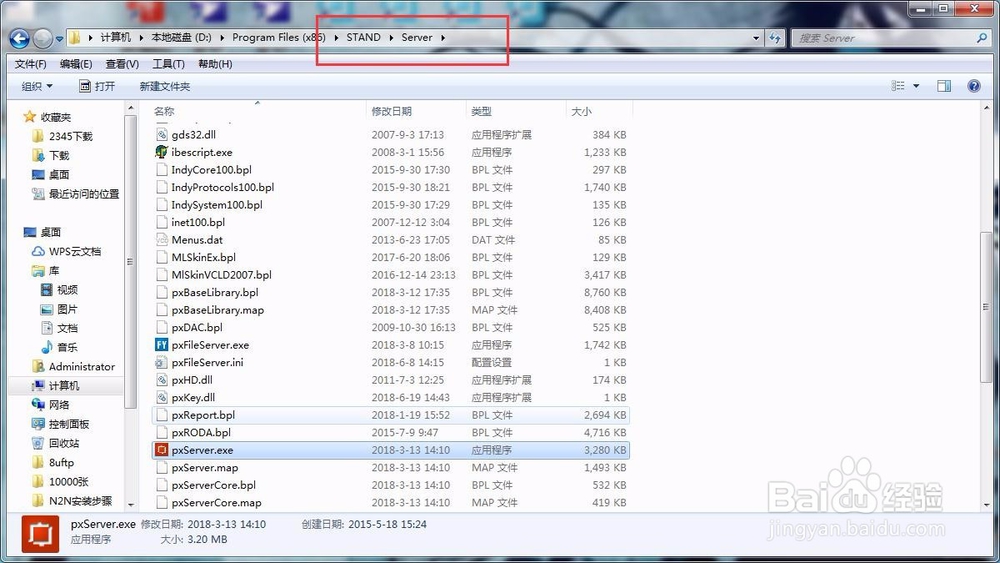Click the pxServer.exe red icon
1000x563 pixels.
(x=161, y=450)
